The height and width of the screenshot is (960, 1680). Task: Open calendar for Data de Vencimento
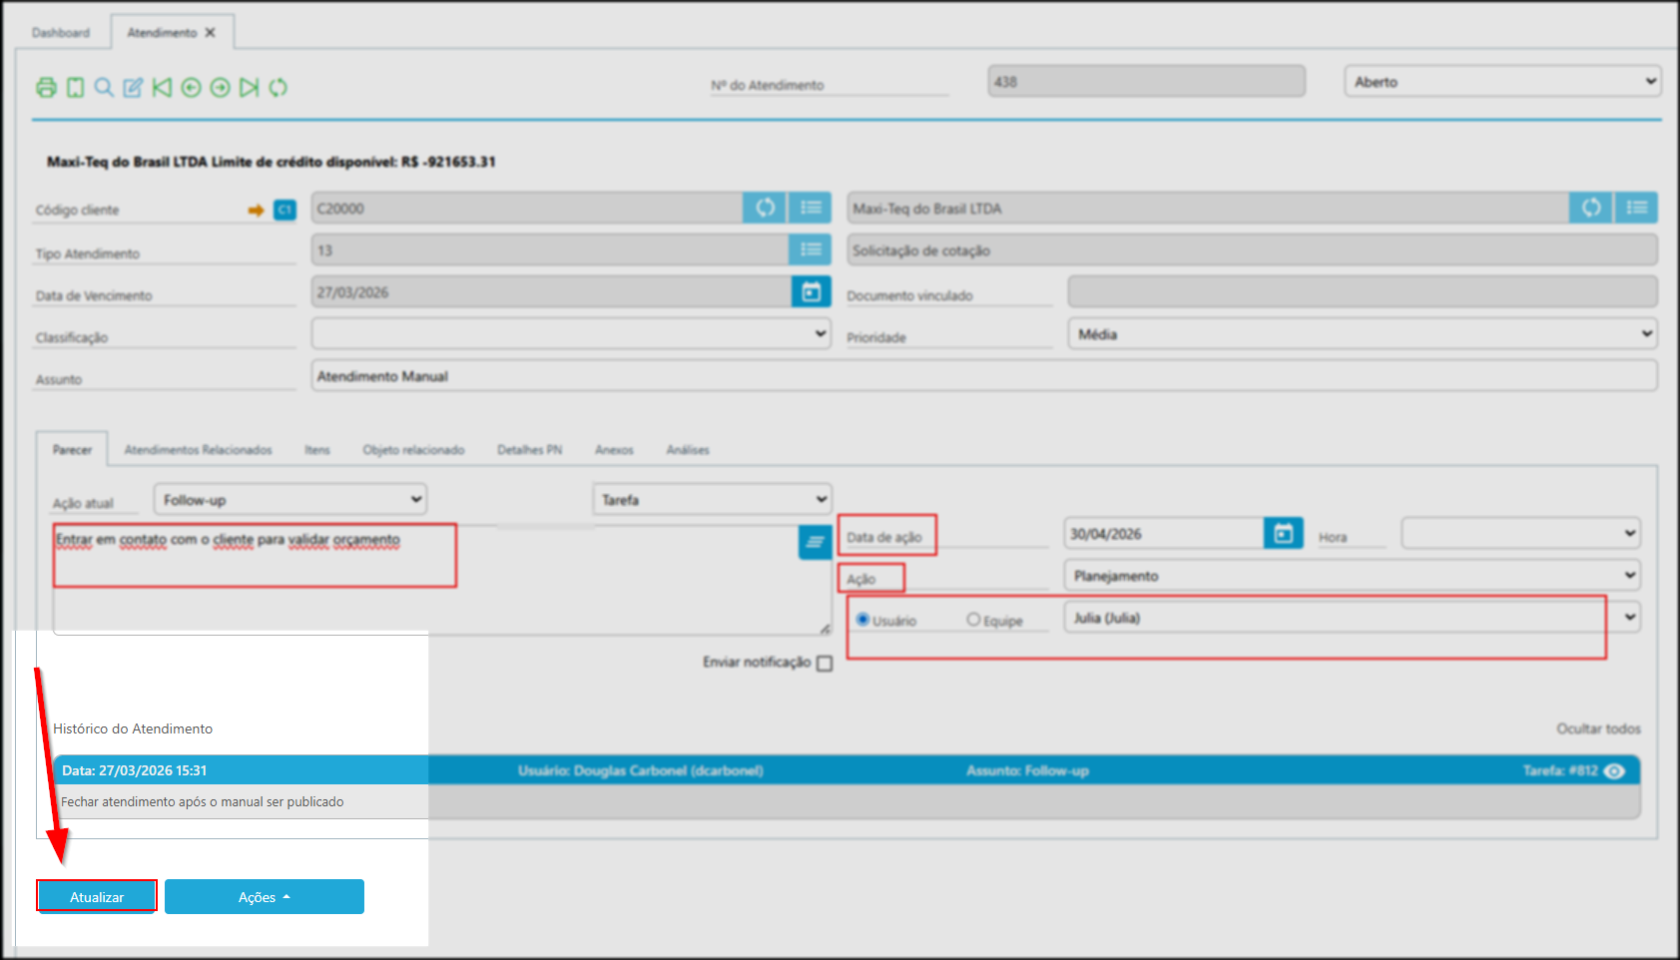click(811, 292)
